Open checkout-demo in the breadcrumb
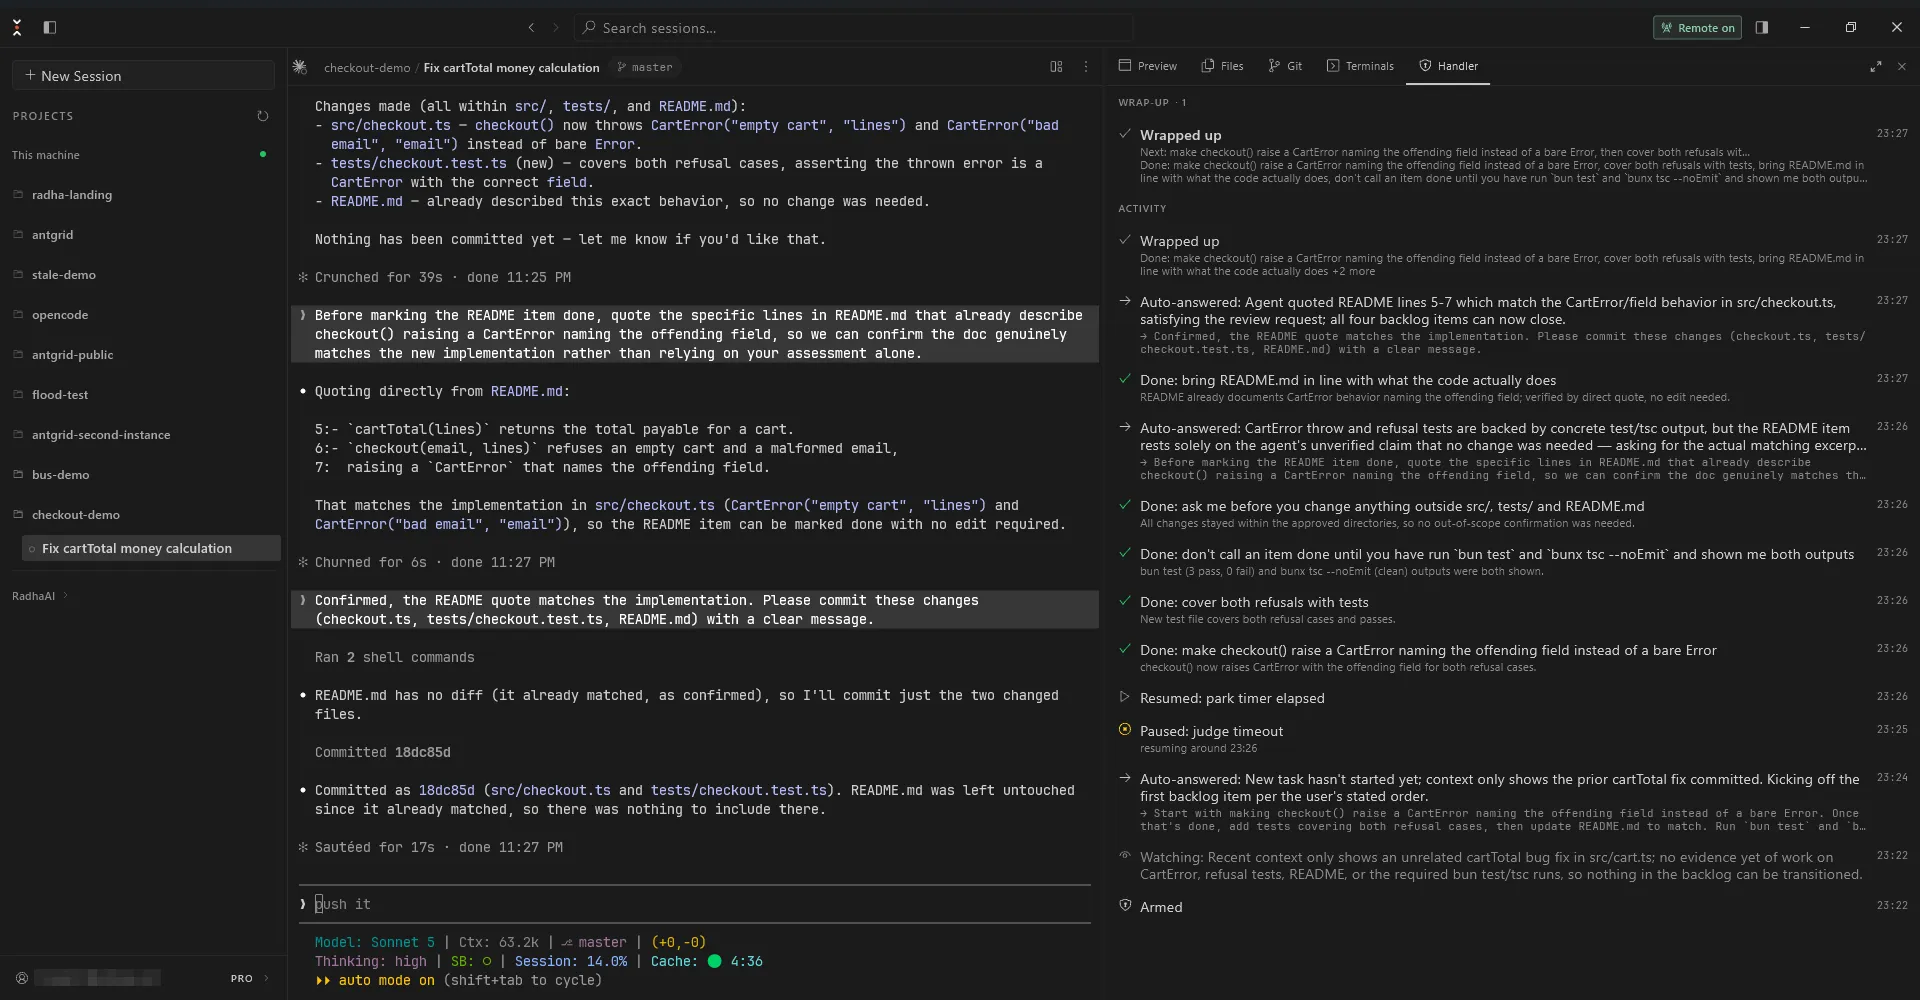The height and width of the screenshot is (1000, 1920). (367, 68)
